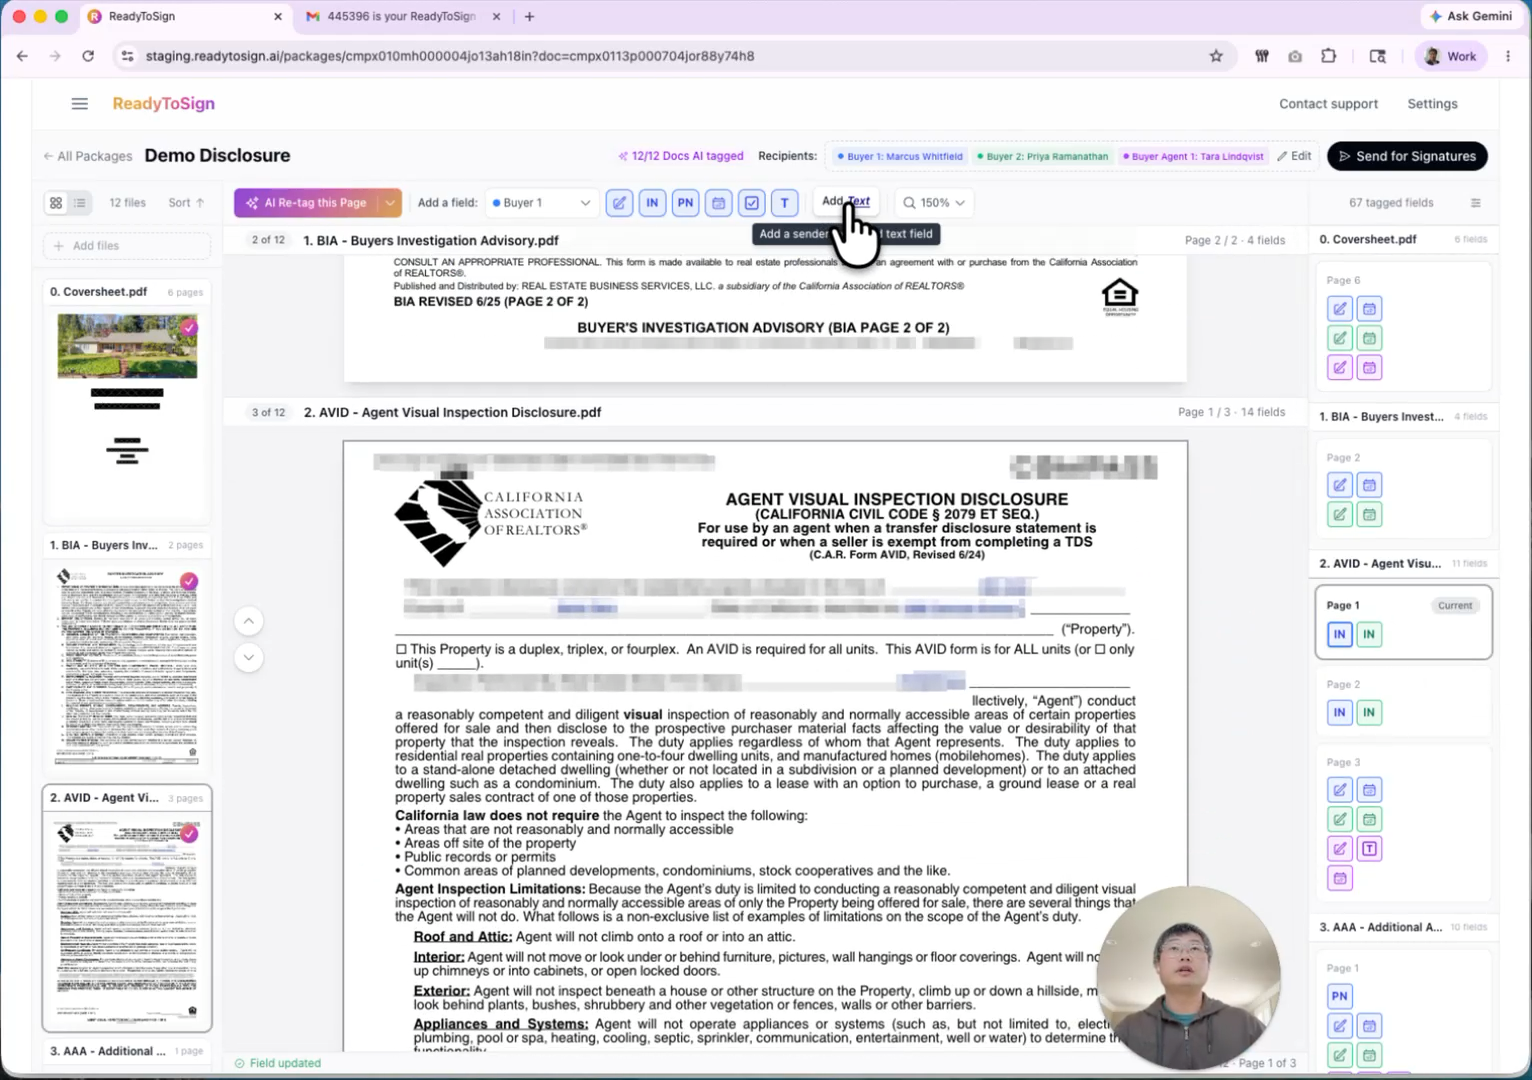
Task: Switch to list view of files
Action: [80, 203]
